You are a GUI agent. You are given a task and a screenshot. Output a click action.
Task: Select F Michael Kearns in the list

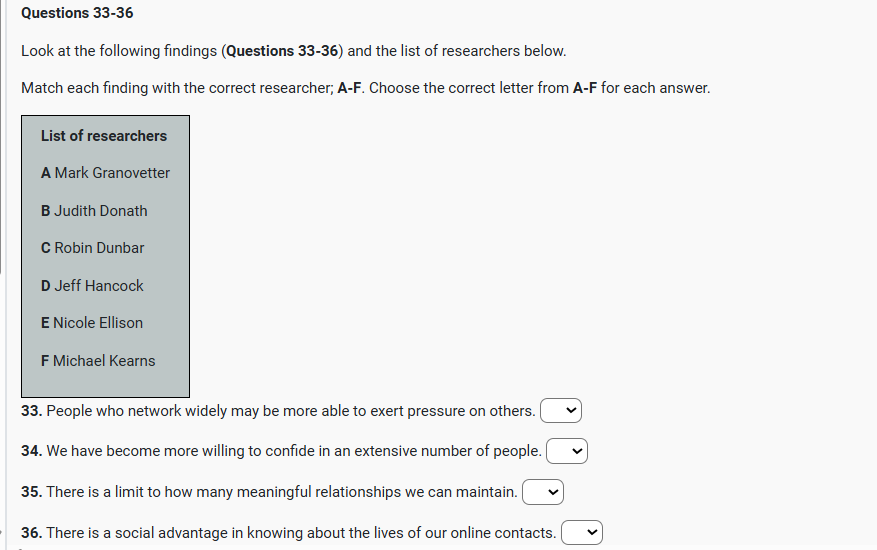(x=98, y=361)
